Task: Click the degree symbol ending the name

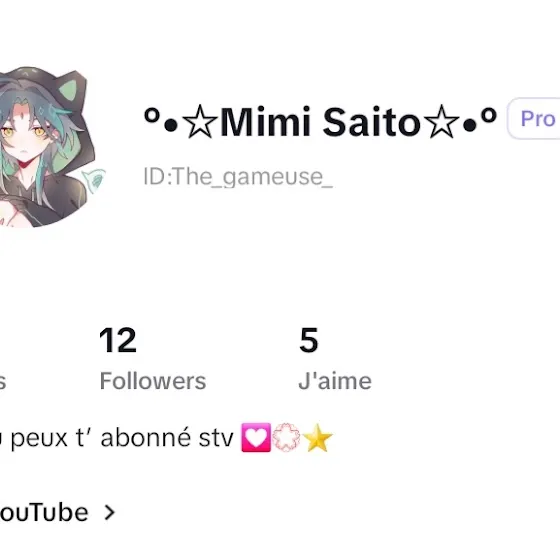Action: (x=488, y=115)
